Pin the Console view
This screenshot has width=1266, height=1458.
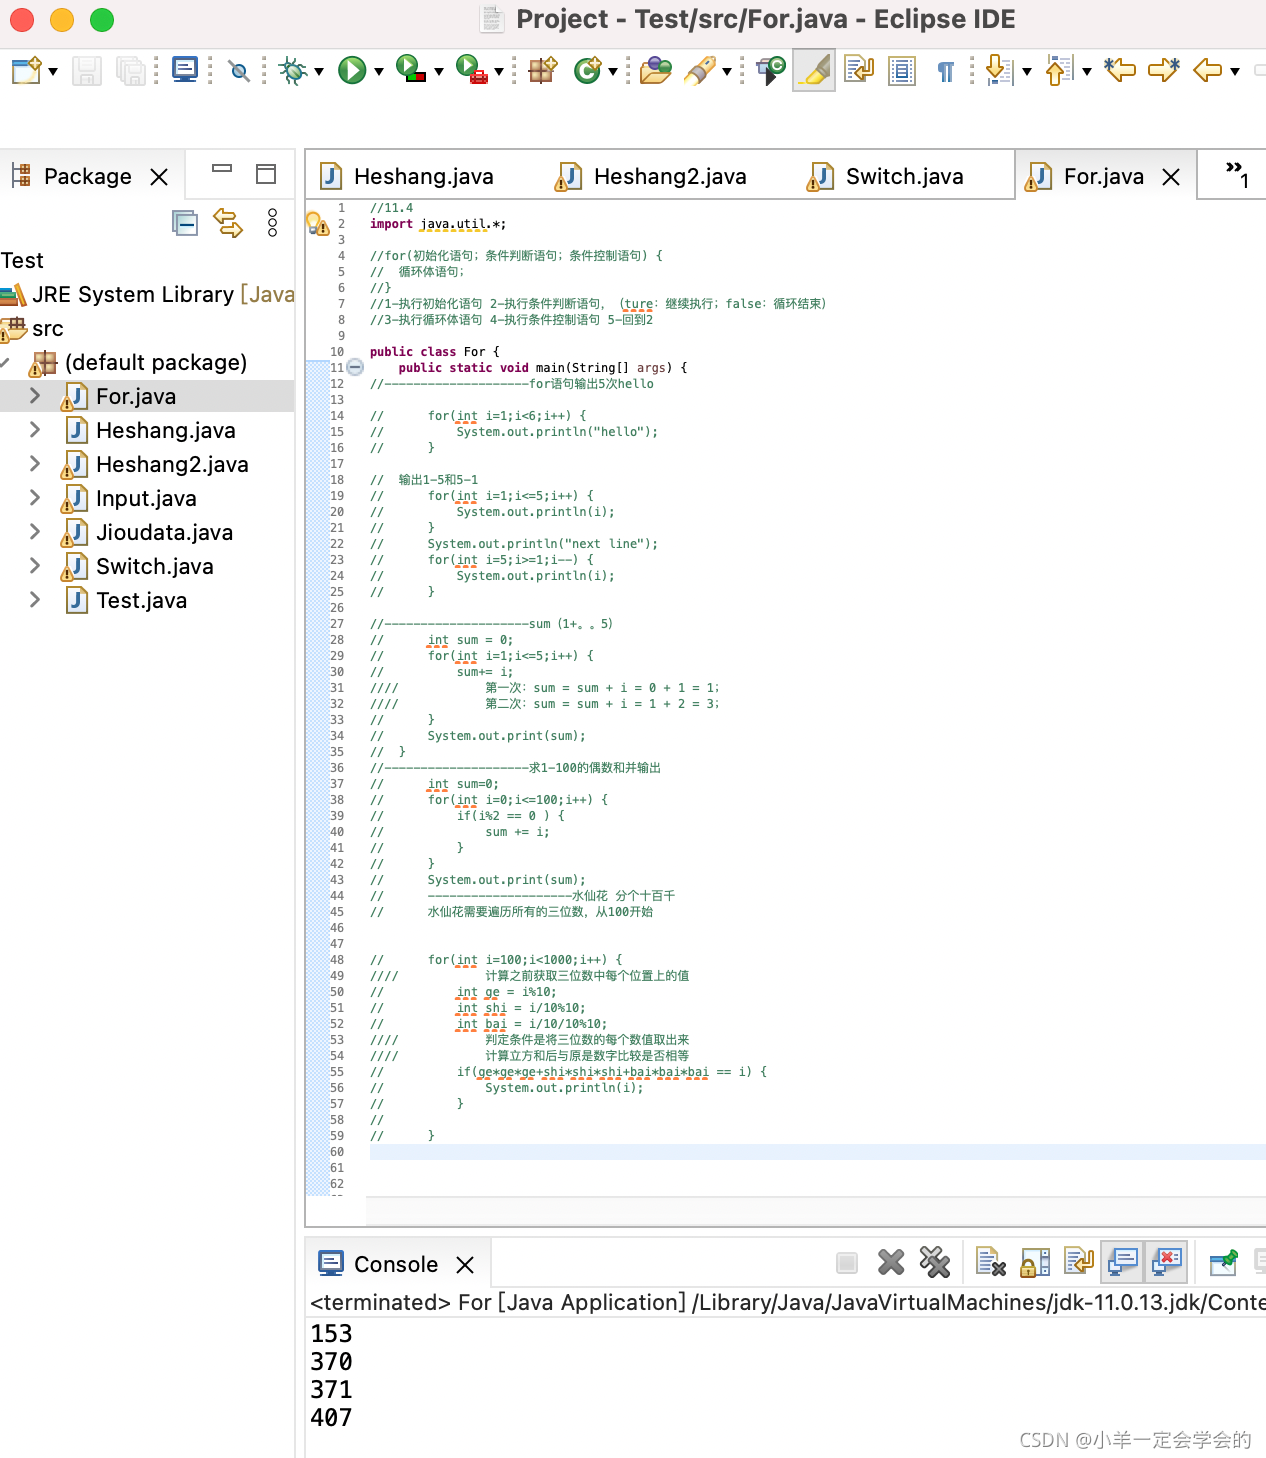click(1224, 1261)
